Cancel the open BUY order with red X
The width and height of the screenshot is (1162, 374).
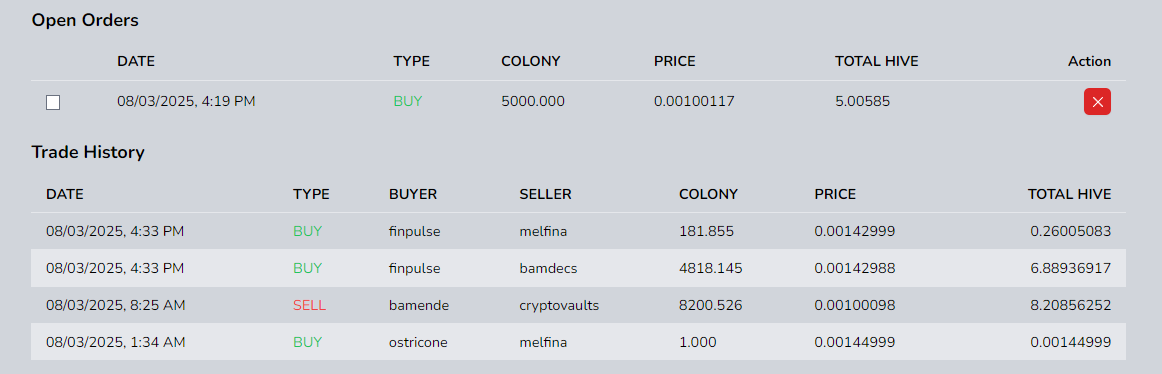tap(1097, 101)
